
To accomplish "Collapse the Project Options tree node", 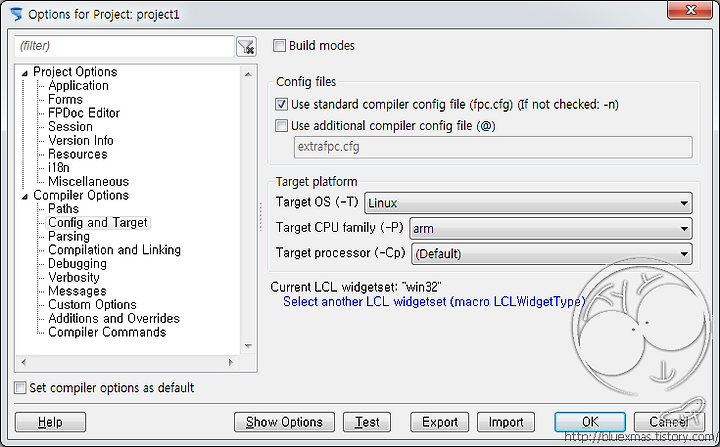I will (x=25, y=73).
